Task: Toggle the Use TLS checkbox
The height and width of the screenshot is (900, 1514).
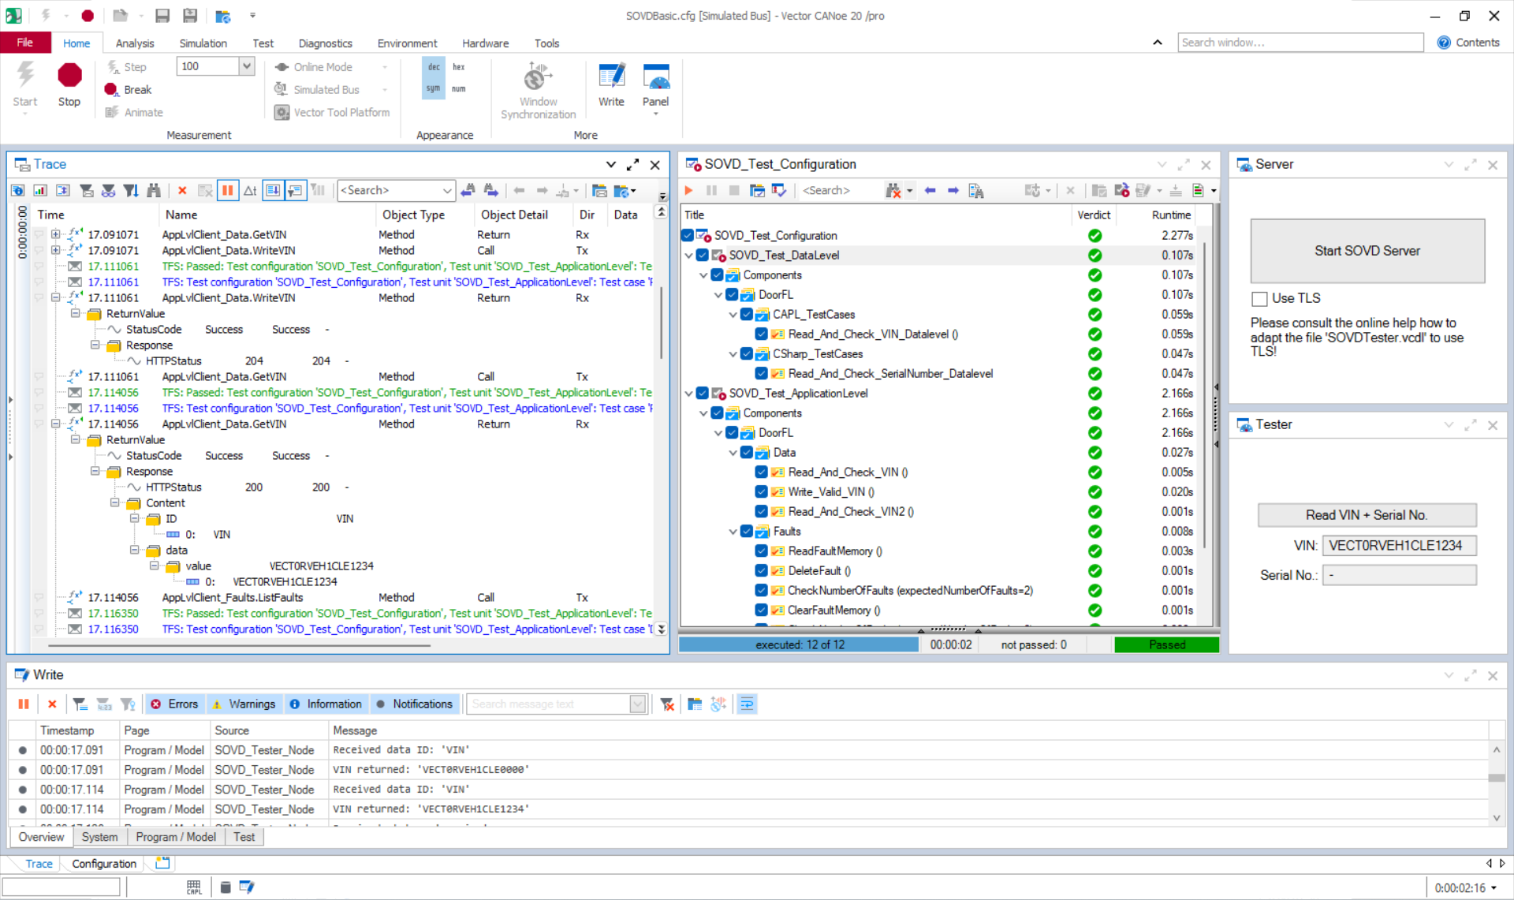Action: [x=1260, y=298]
